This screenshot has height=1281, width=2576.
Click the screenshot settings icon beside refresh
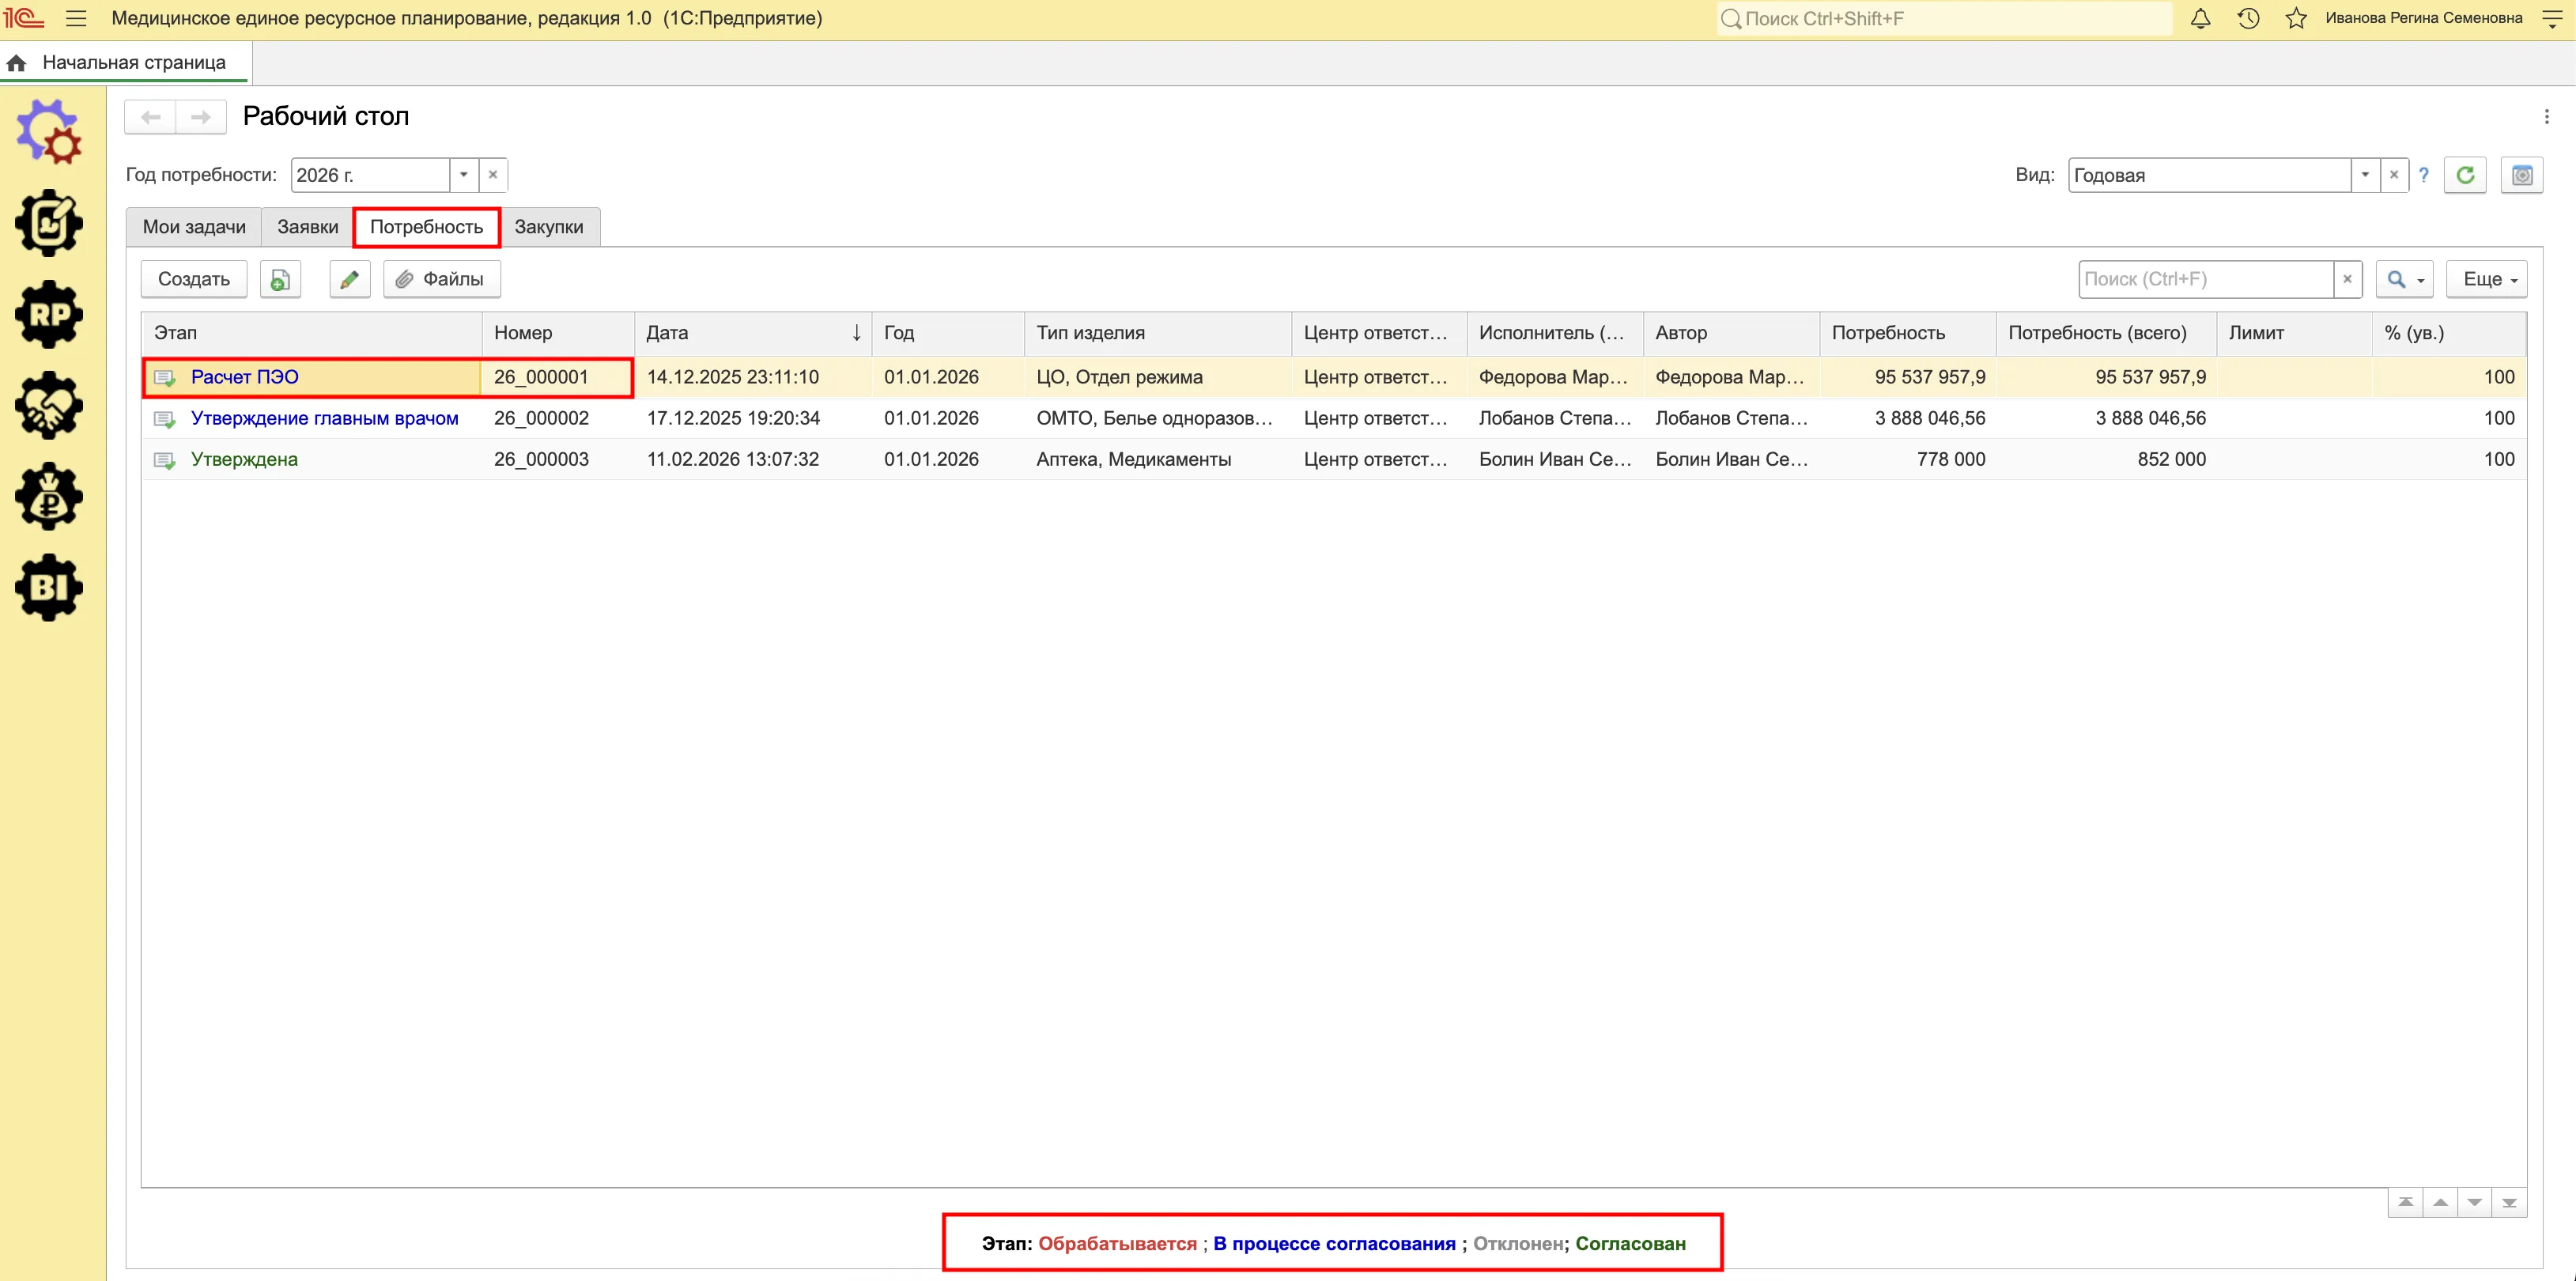point(2522,175)
